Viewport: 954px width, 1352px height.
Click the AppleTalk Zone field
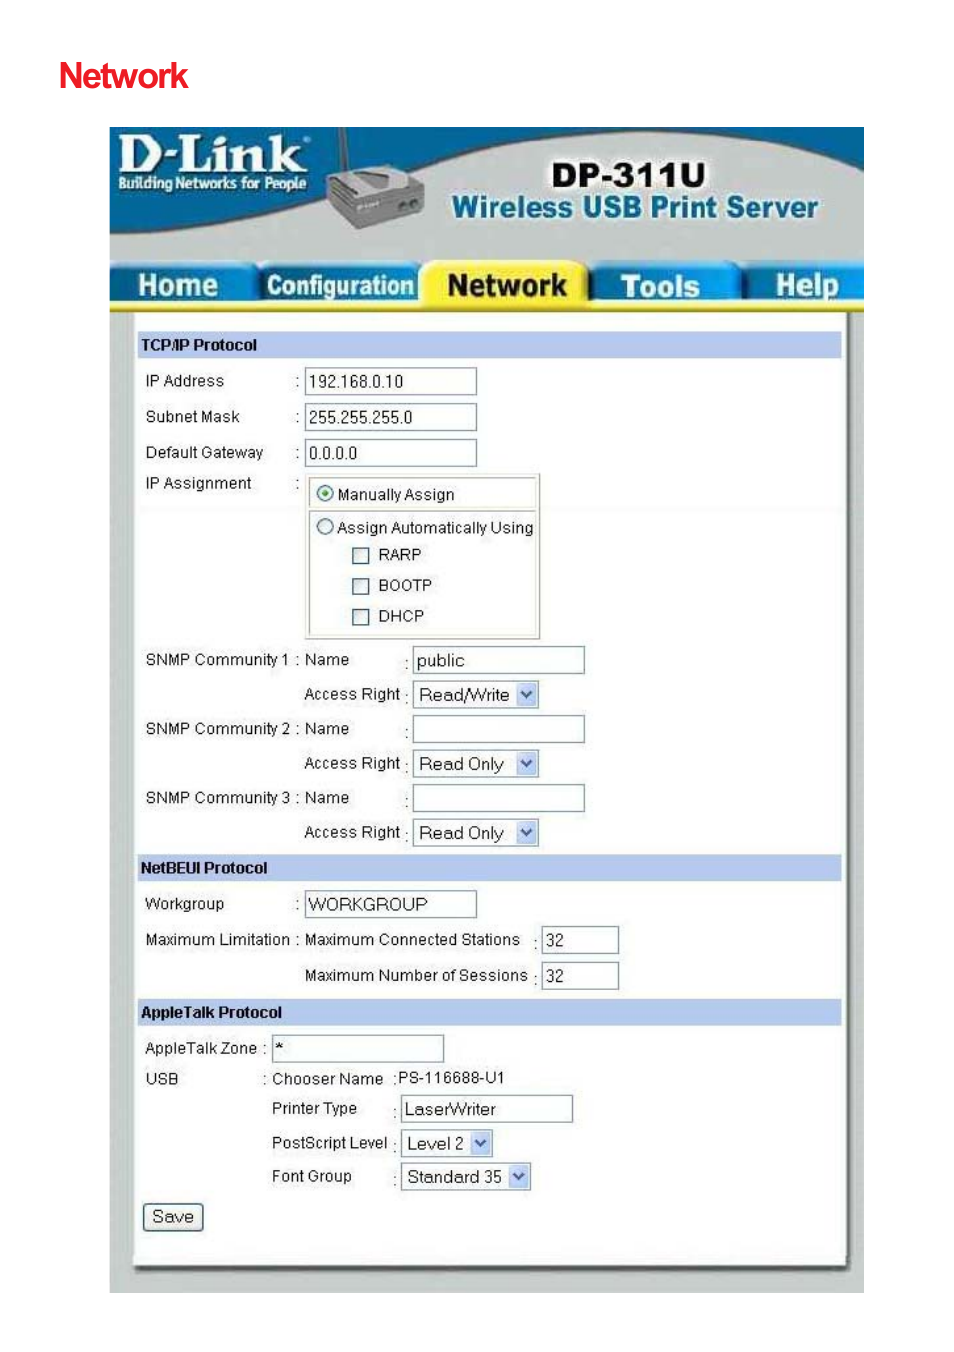point(358,1048)
